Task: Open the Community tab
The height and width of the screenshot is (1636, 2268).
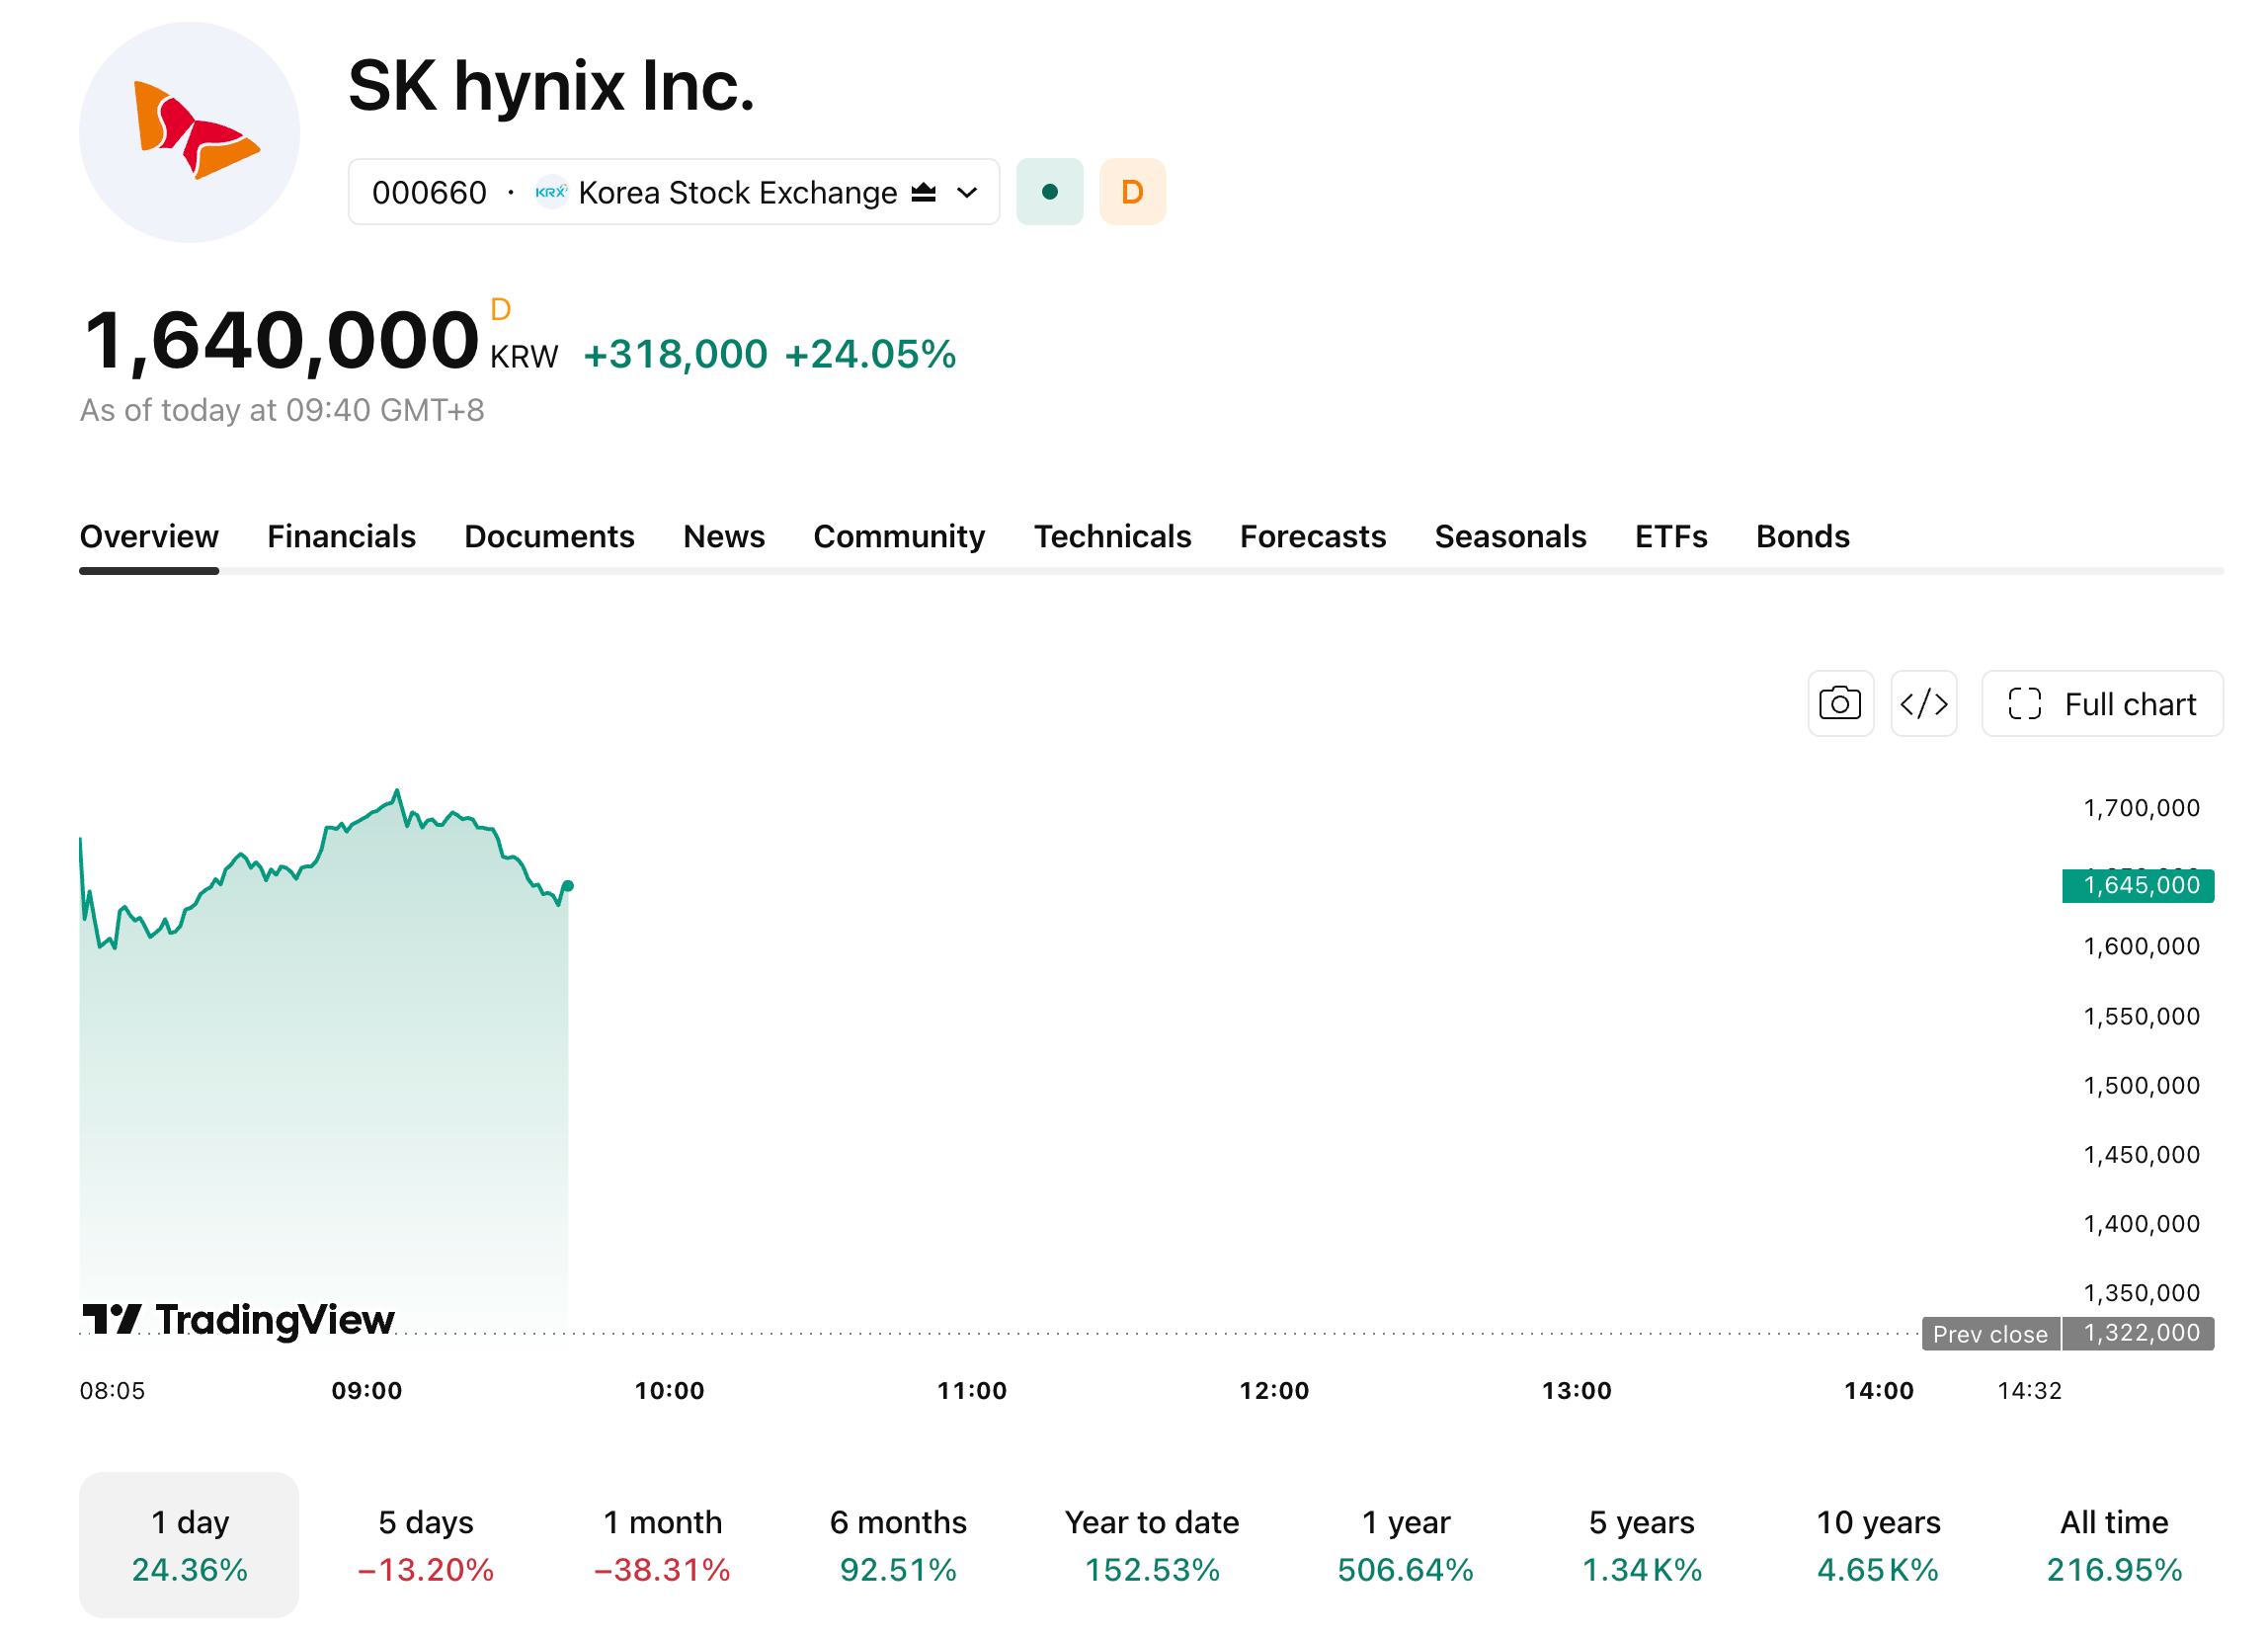Action: (899, 537)
